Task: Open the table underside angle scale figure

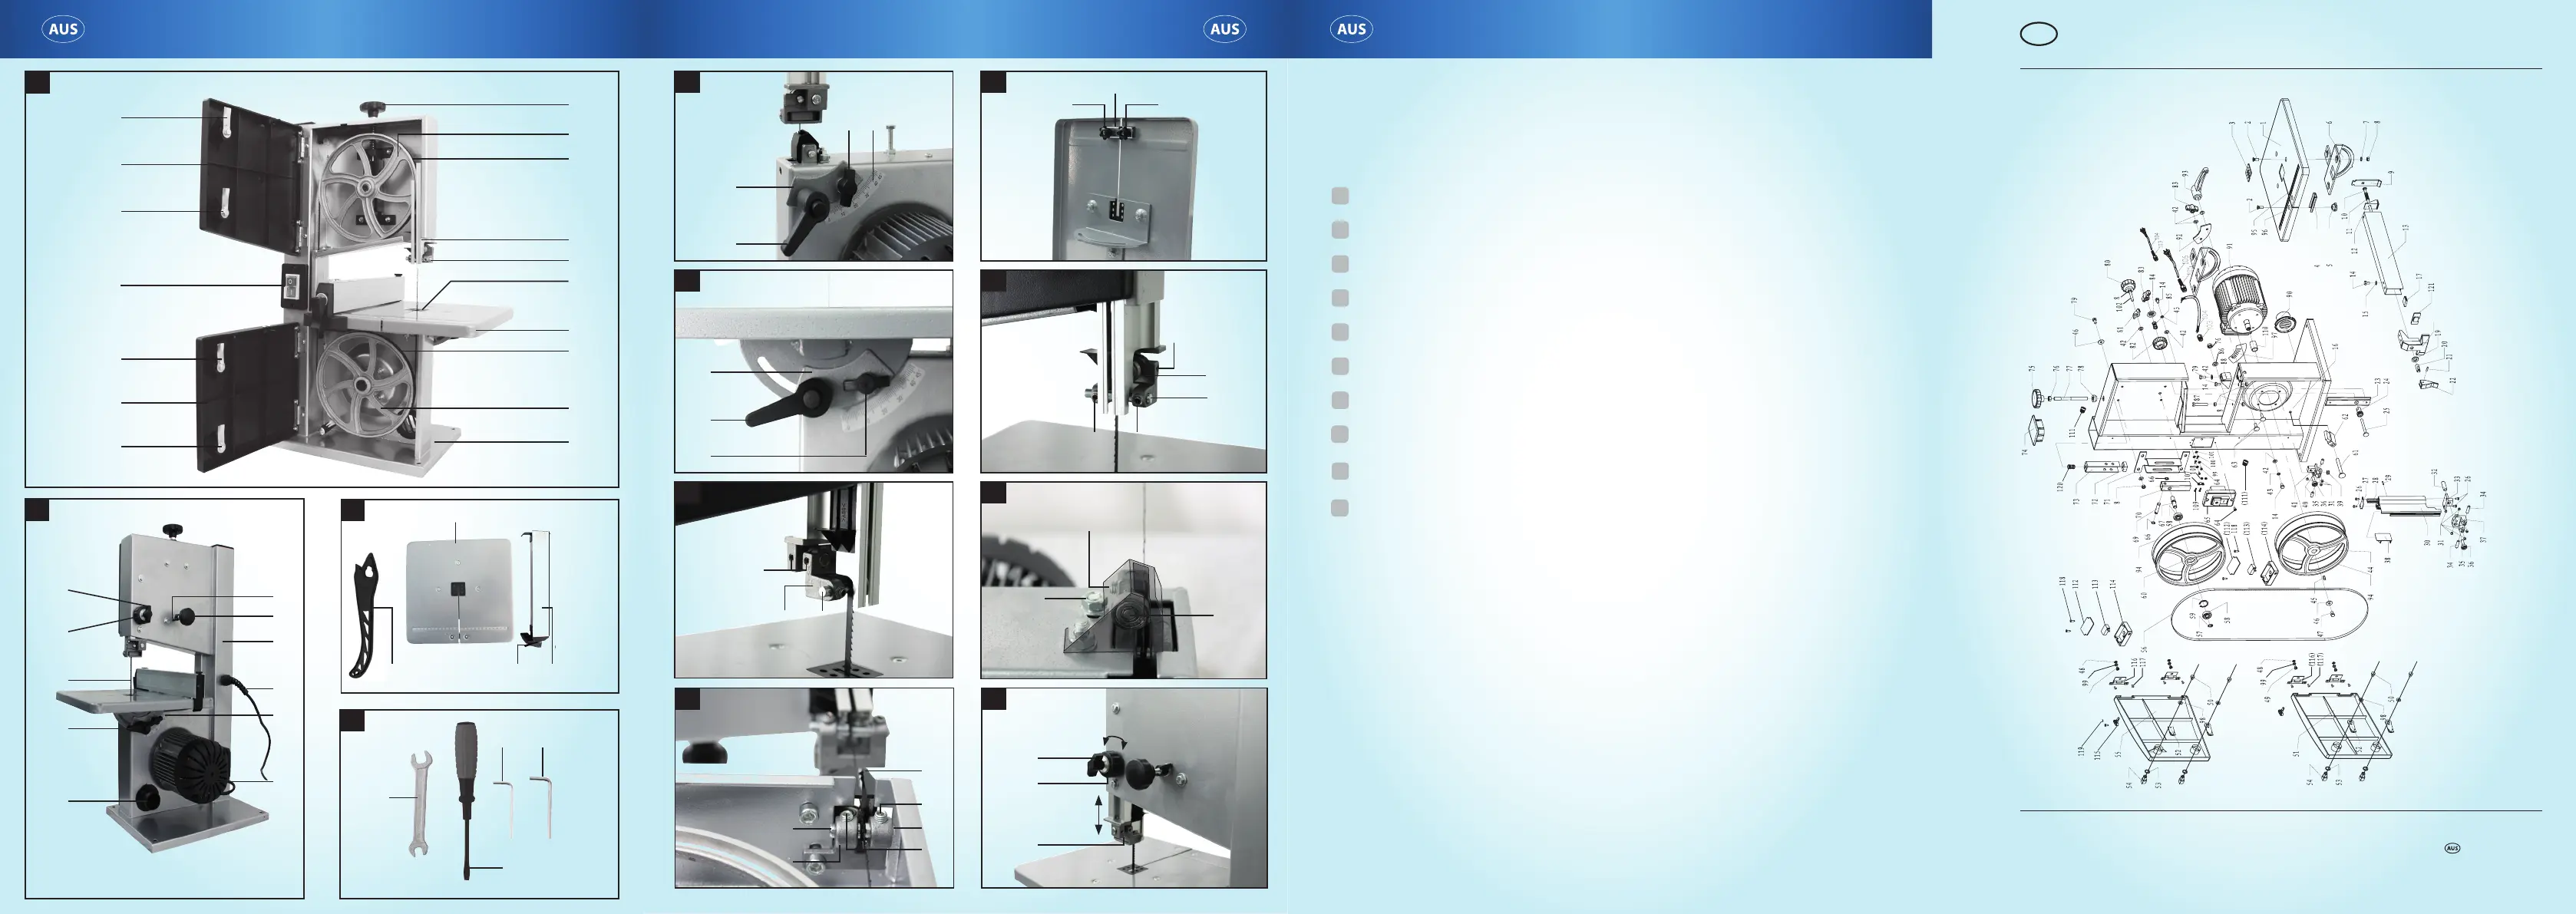Action: coord(814,371)
